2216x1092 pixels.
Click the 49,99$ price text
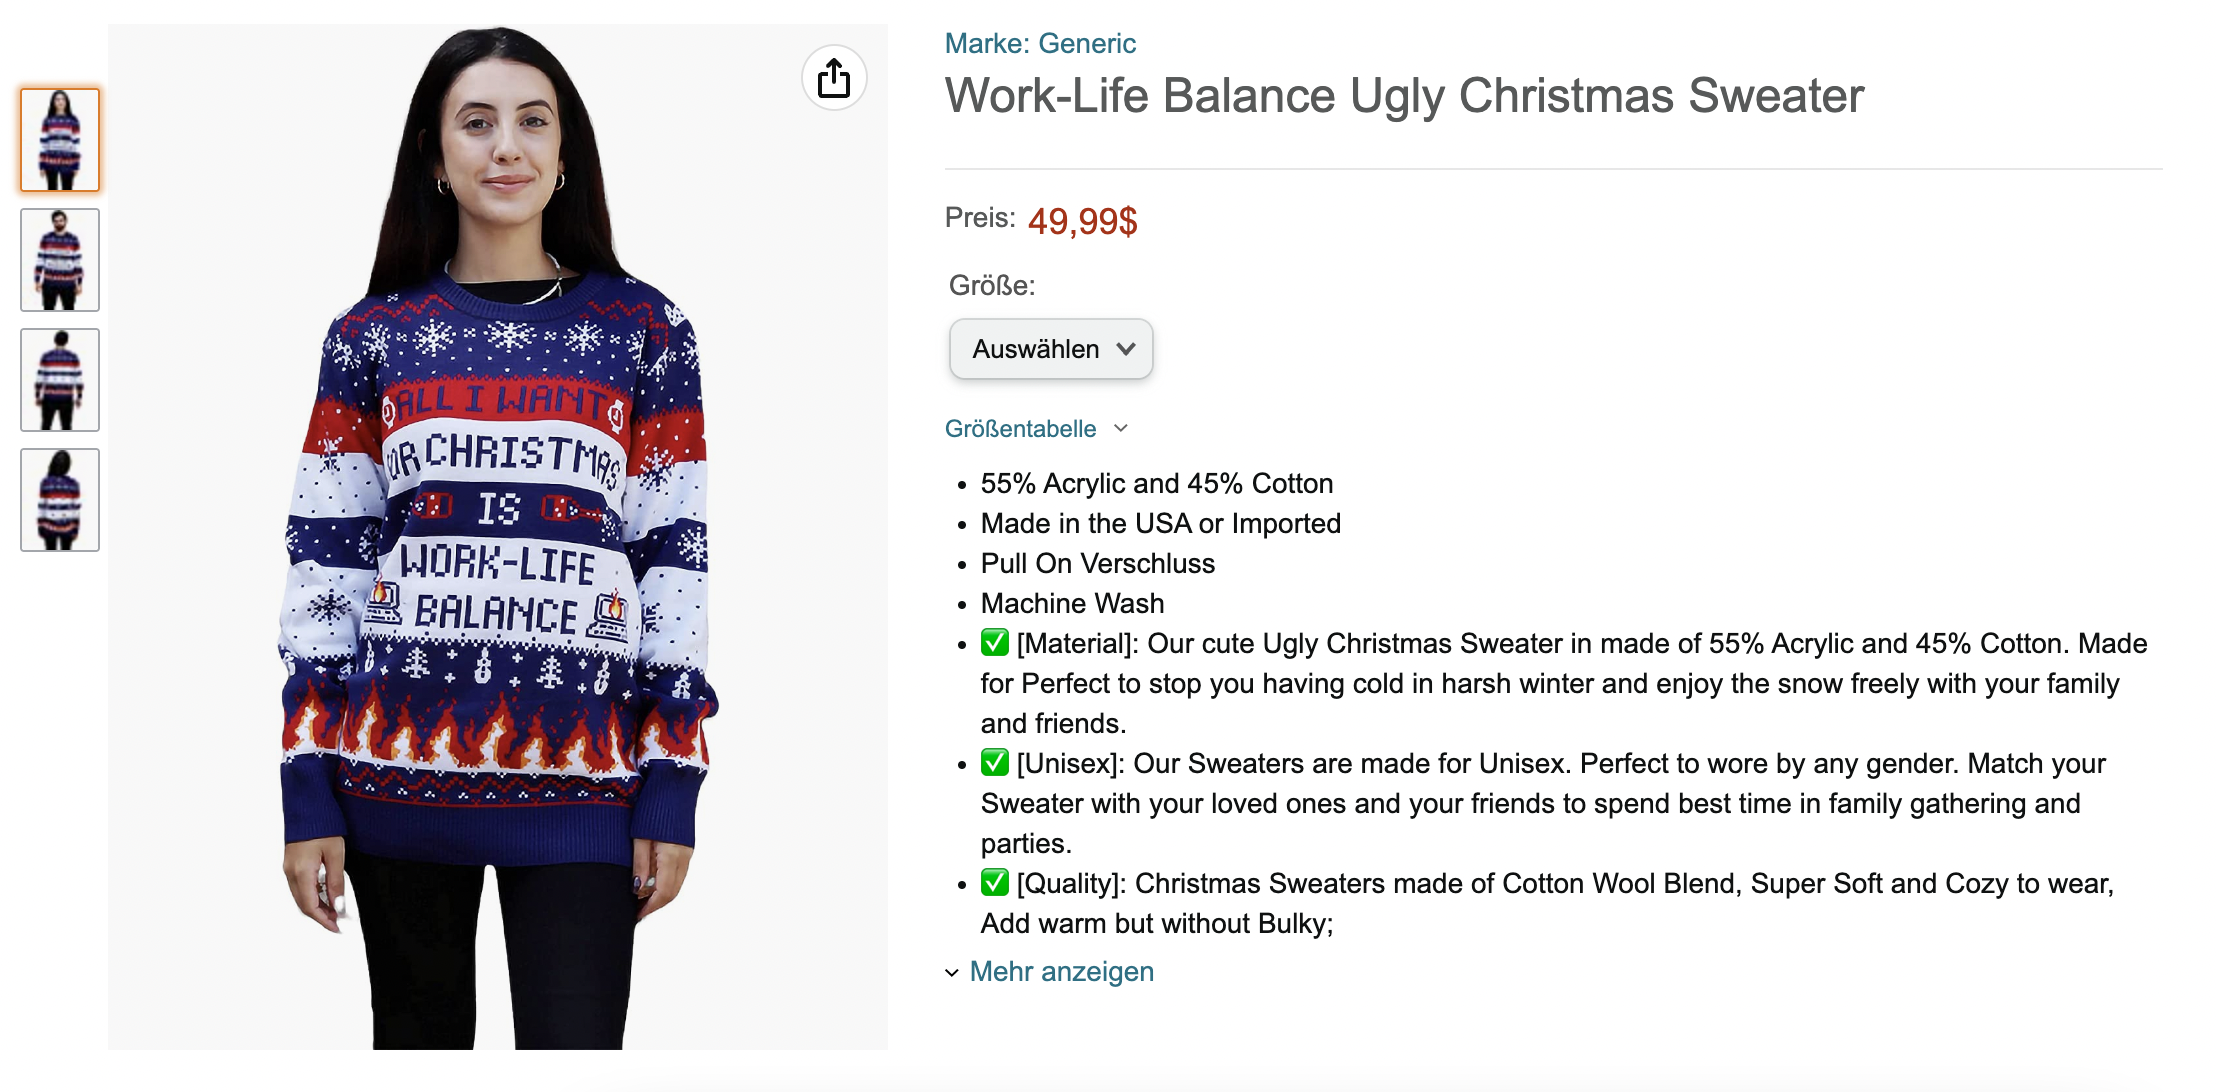pyautogui.click(x=1082, y=221)
